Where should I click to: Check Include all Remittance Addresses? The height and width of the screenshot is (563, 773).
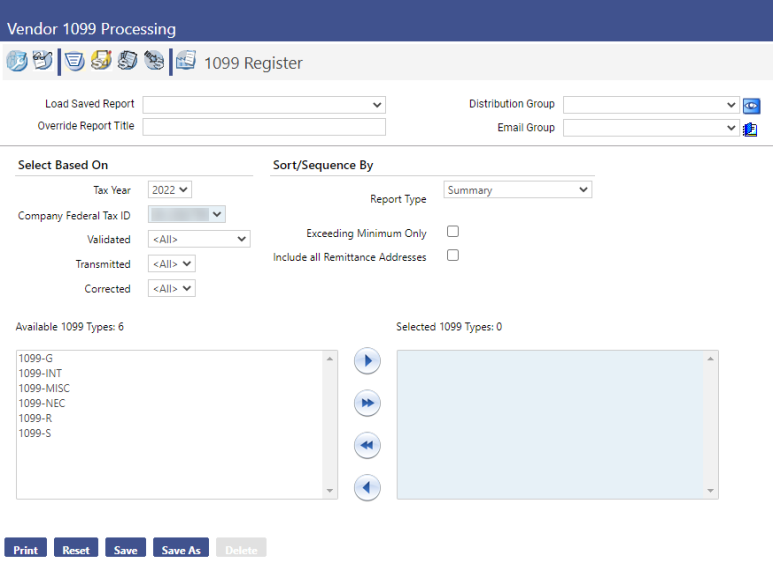pos(453,256)
